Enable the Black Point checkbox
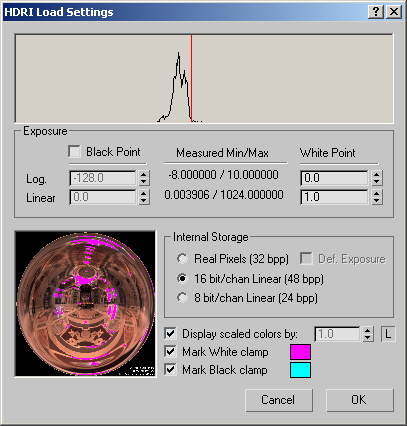407x426 pixels. tap(74, 151)
